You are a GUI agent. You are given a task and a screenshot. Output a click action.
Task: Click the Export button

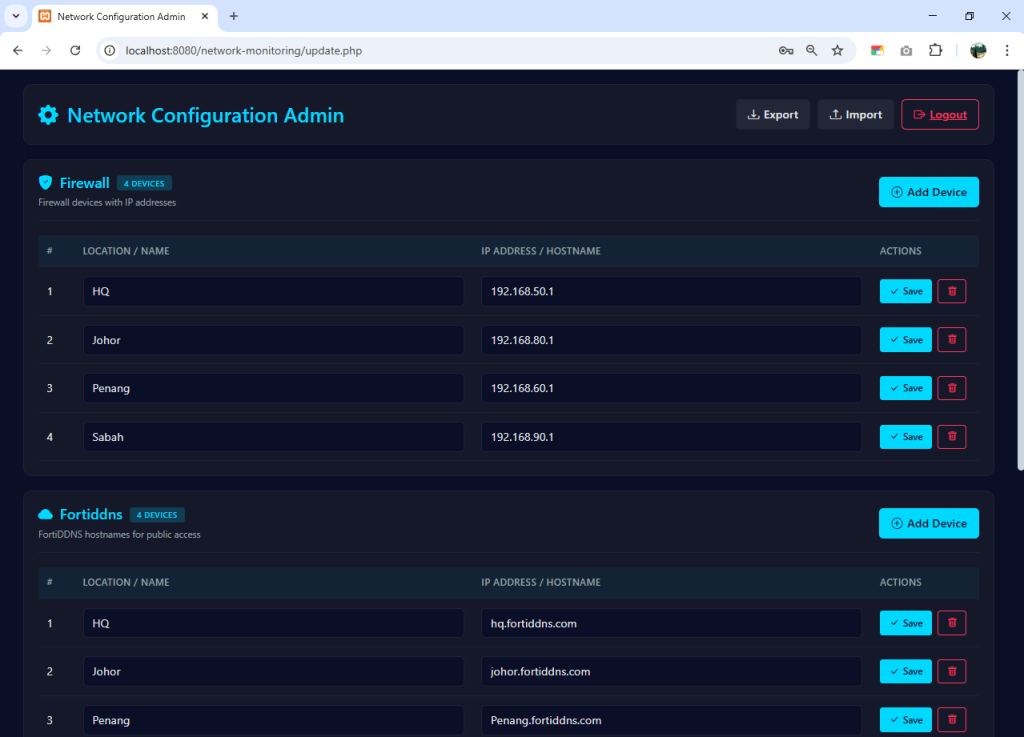click(x=772, y=115)
